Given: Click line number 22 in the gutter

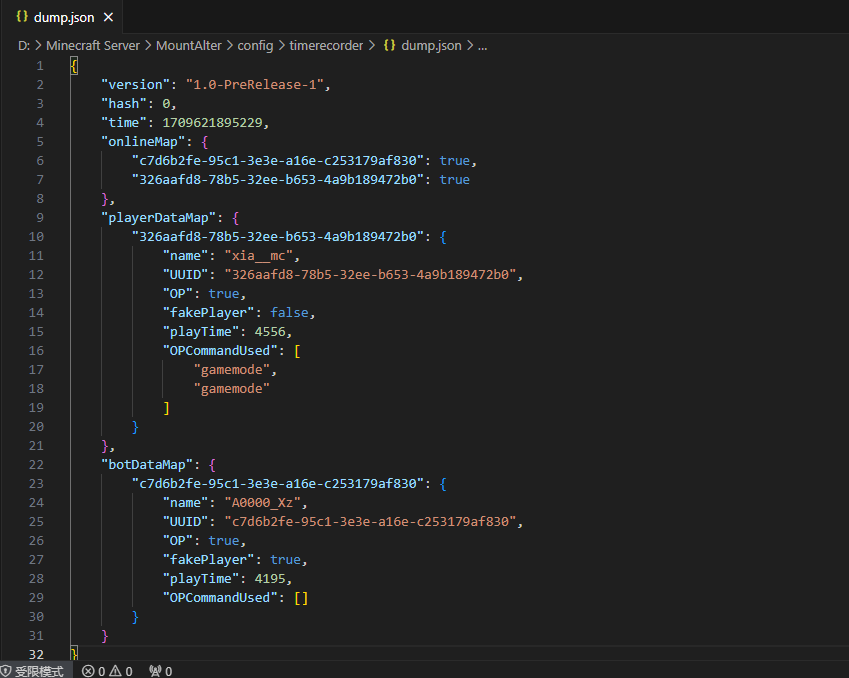Looking at the screenshot, I should (36, 465).
